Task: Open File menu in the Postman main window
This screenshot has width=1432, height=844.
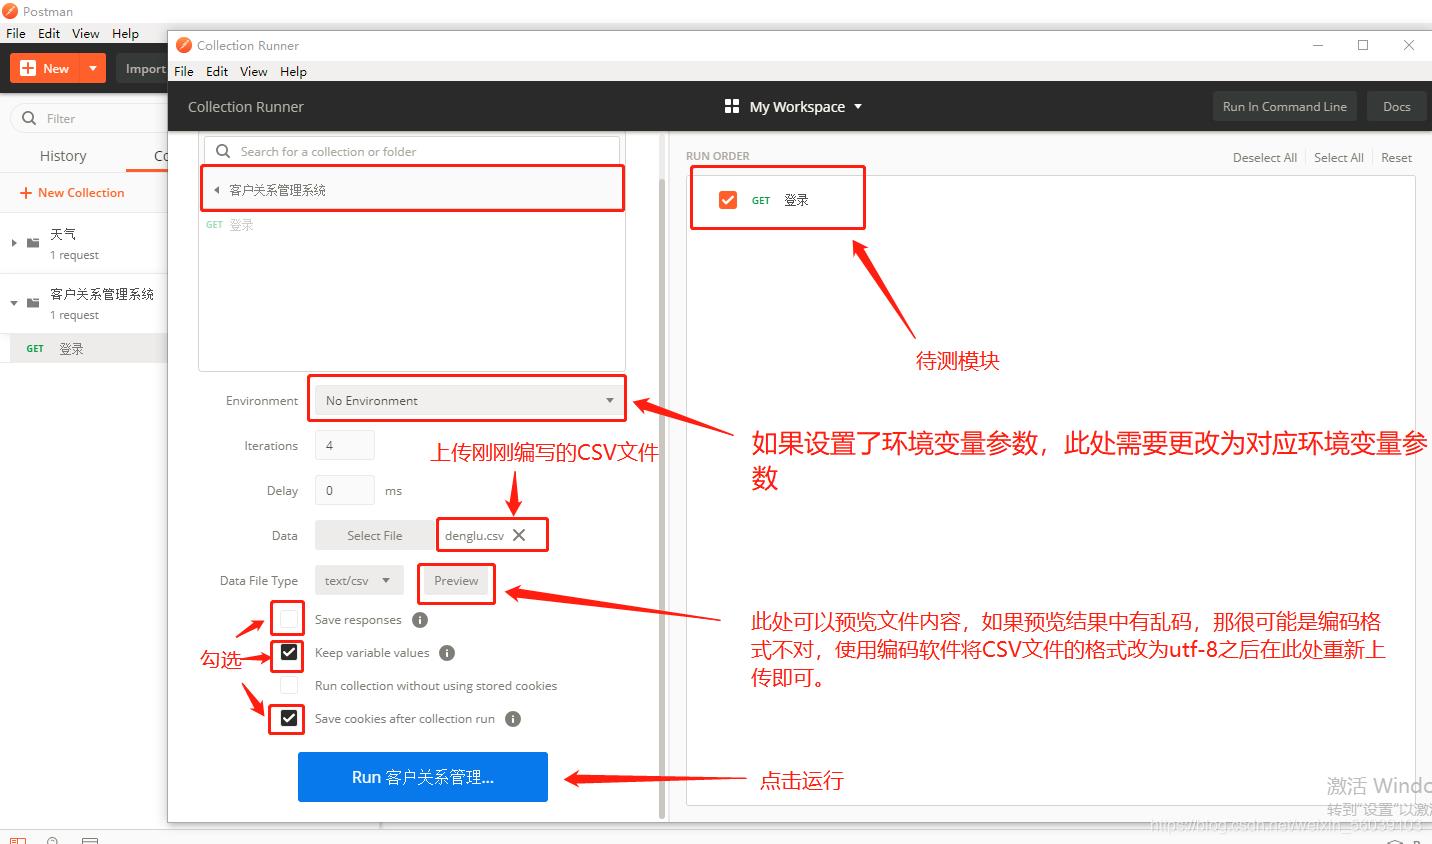Action: click(x=16, y=33)
